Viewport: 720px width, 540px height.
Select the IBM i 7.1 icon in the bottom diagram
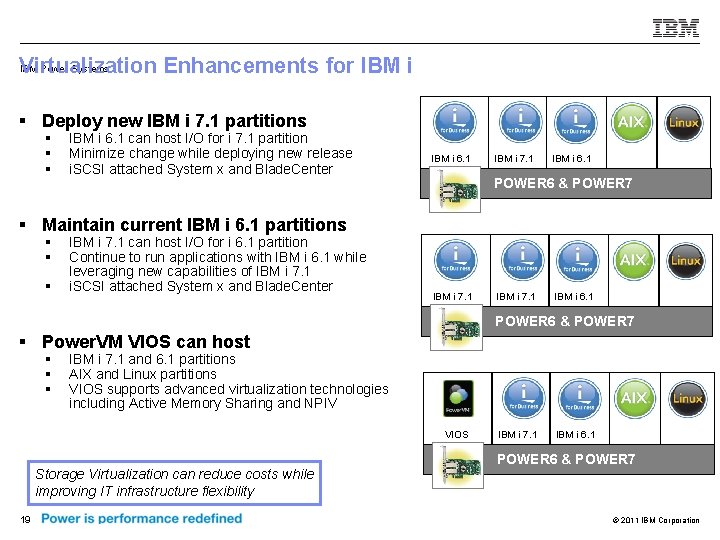pyautogui.click(x=523, y=399)
